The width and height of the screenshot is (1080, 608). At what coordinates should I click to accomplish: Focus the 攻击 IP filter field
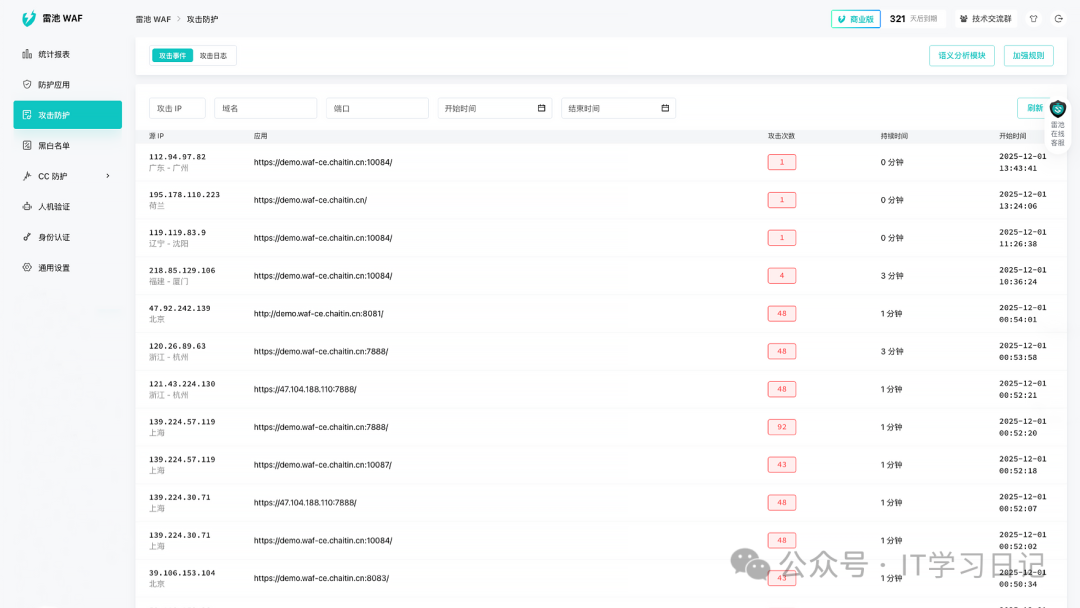pos(177,108)
